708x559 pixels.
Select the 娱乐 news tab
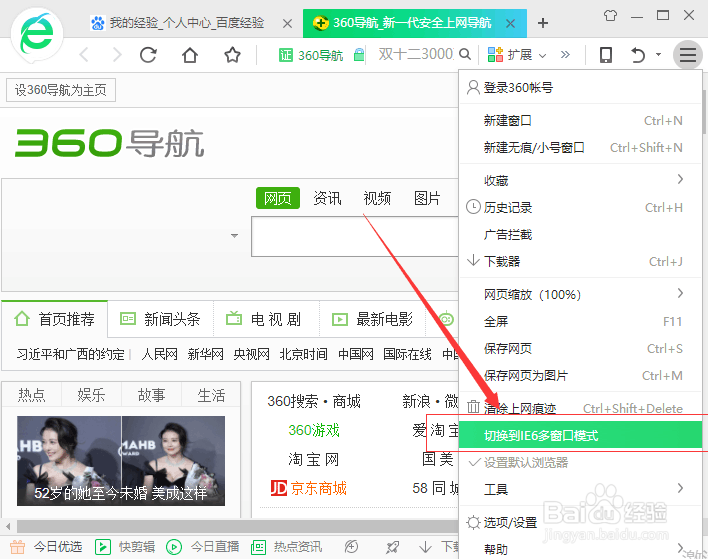pos(91,395)
